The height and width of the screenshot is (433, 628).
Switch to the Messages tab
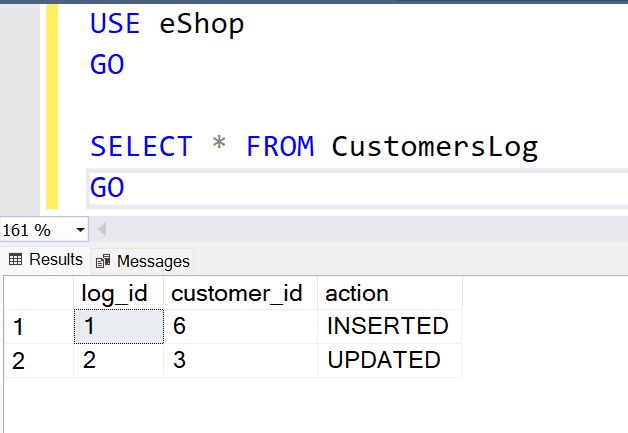(x=143, y=261)
